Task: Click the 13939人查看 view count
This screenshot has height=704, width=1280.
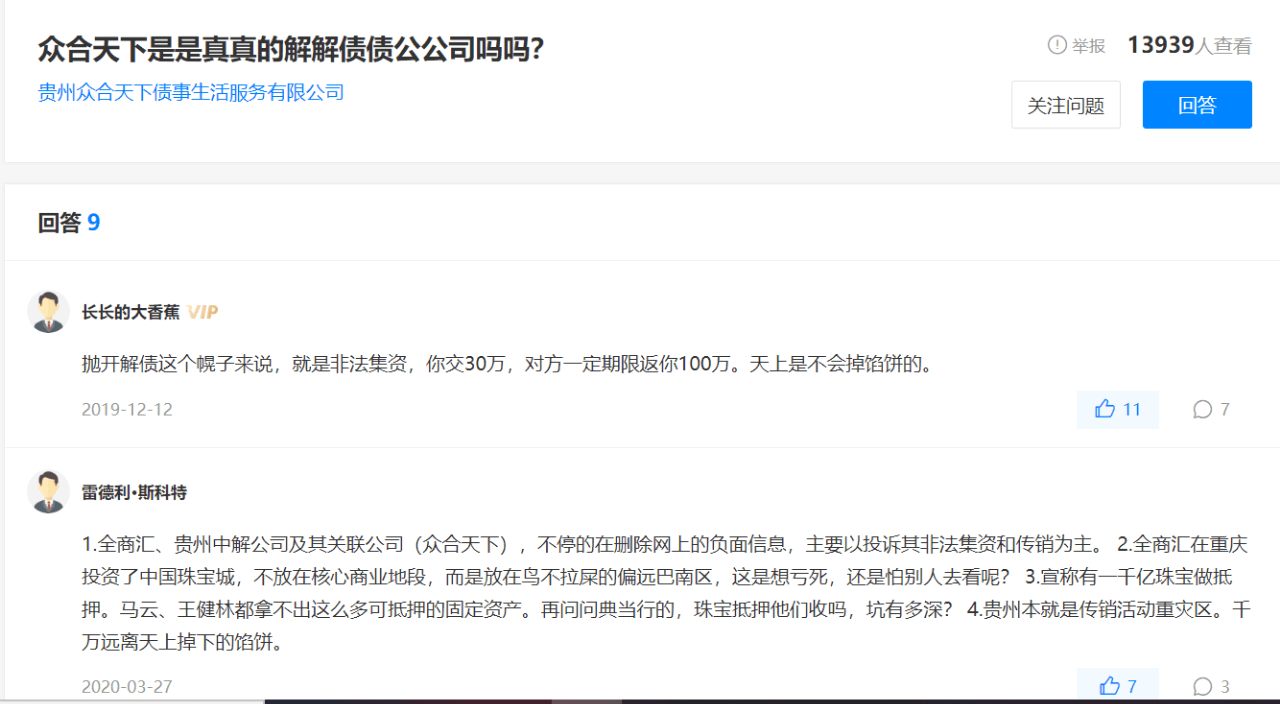Action: 1189,45
